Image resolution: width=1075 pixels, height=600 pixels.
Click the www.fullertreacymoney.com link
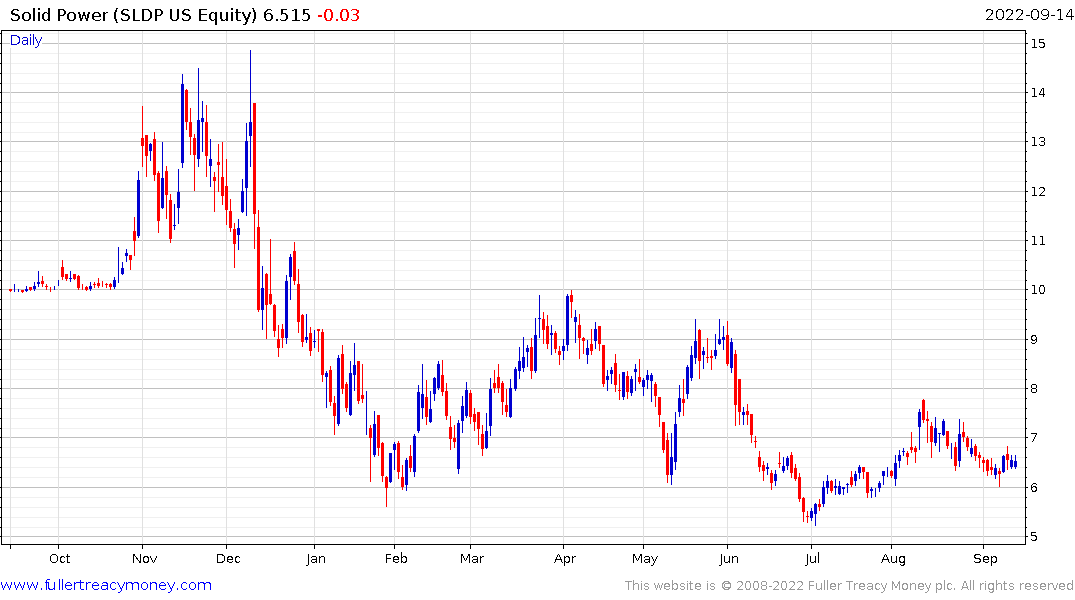tap(106, 585)
